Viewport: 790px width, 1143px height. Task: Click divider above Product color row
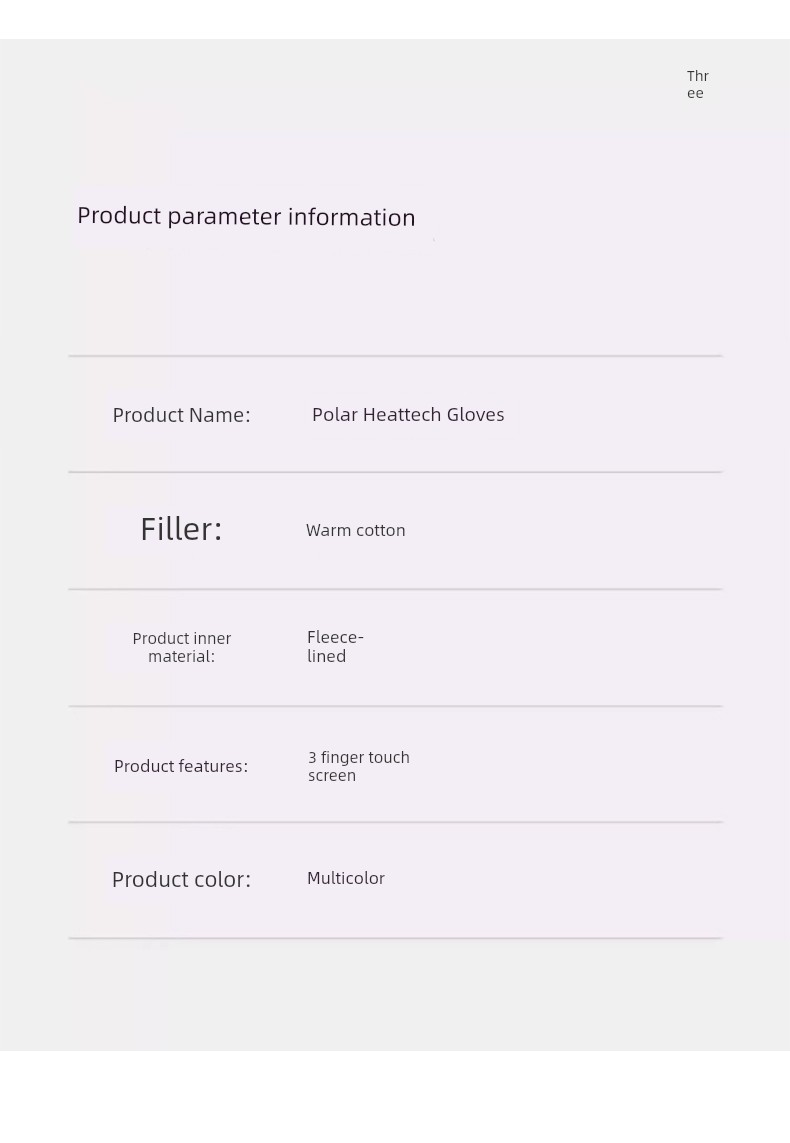pos(395,822)
